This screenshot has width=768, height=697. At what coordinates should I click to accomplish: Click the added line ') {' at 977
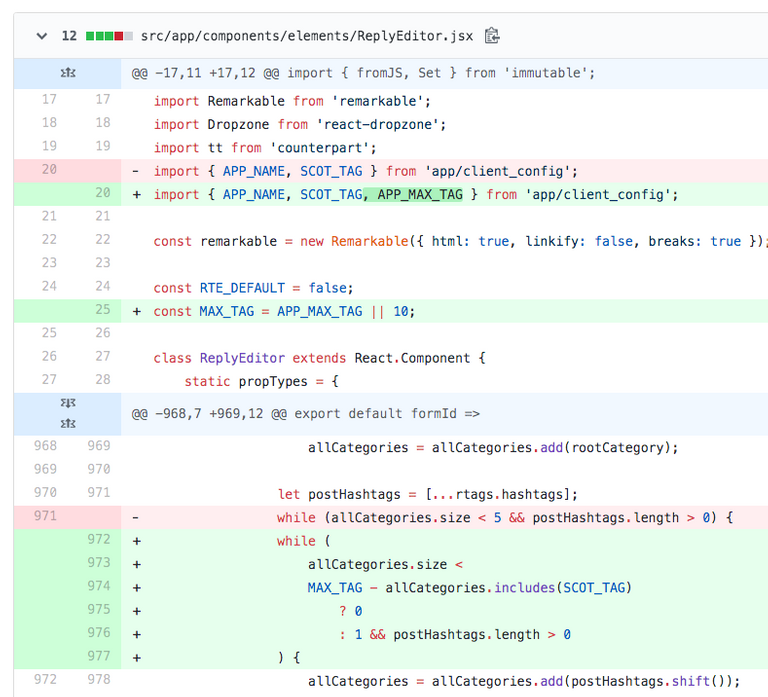click(289, 658)
